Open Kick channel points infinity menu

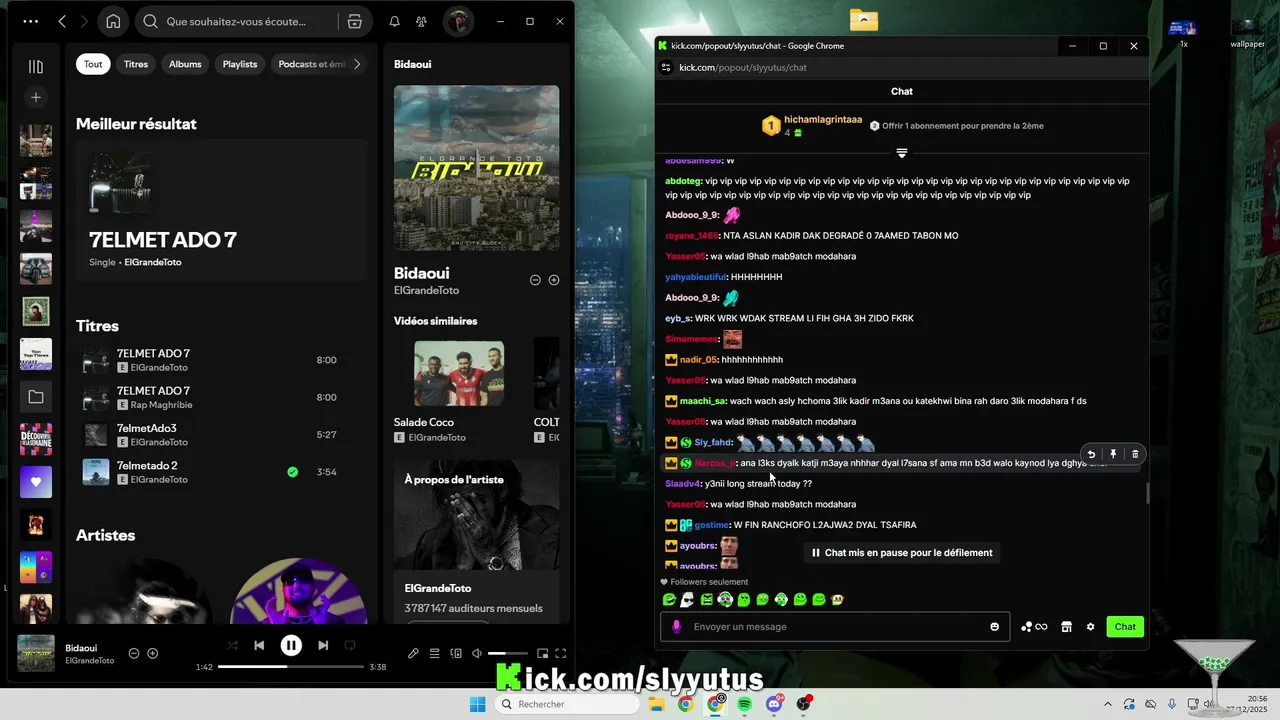(x=1035, y=627)
